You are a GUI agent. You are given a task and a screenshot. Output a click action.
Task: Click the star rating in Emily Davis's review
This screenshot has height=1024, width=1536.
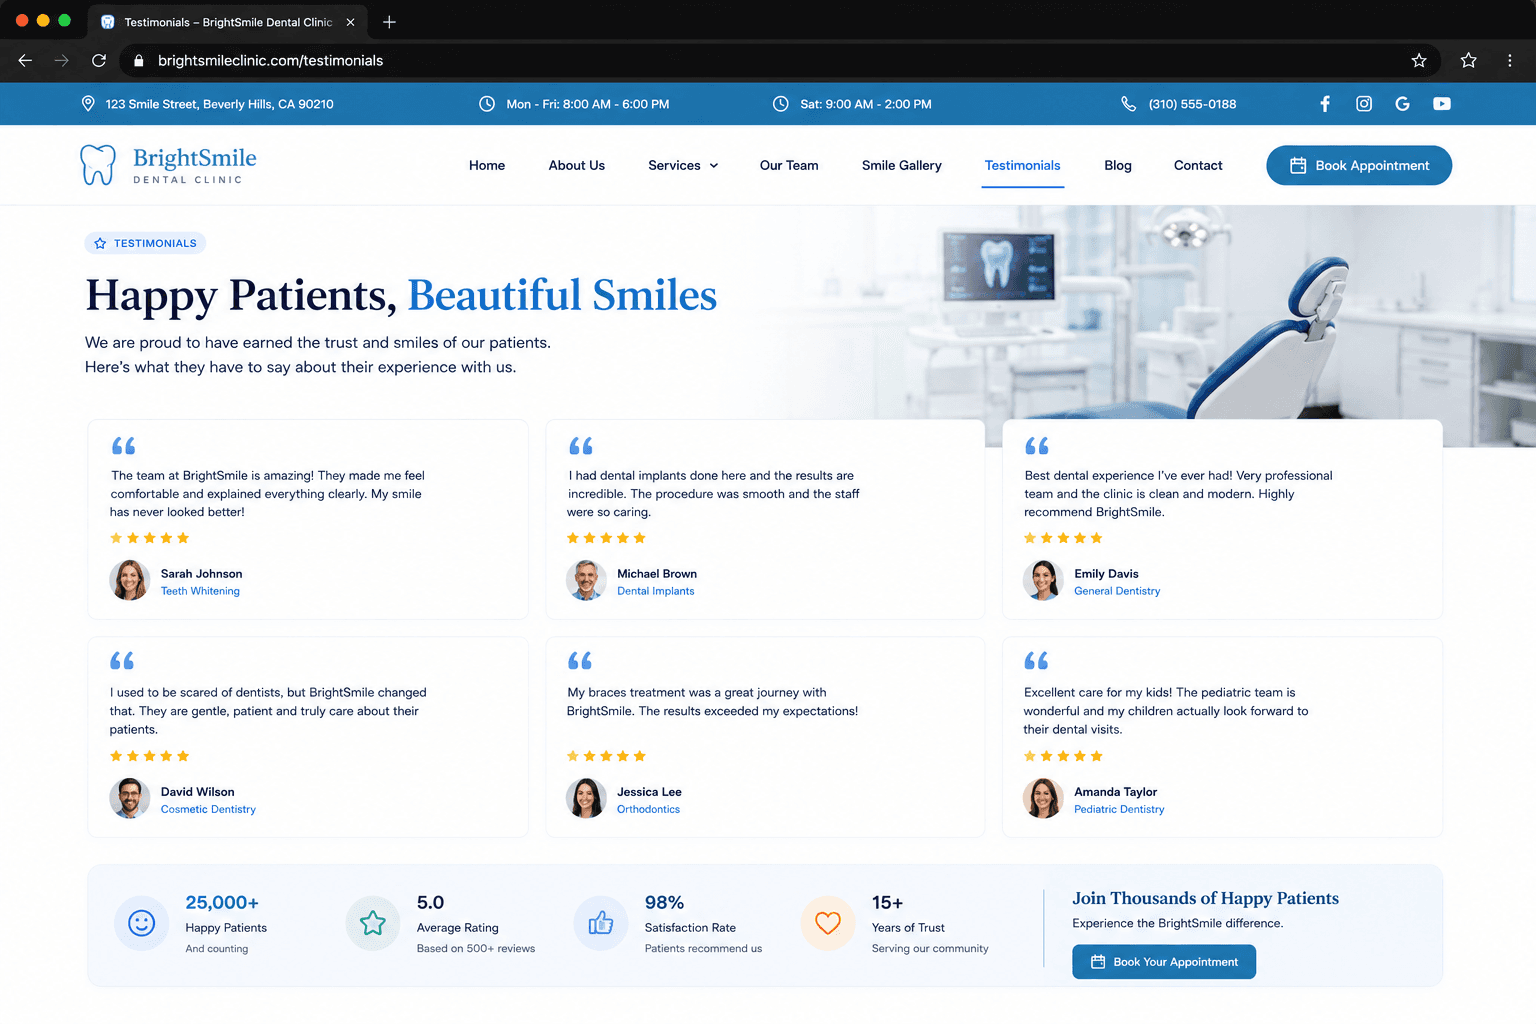click(x=1063, y=538)
